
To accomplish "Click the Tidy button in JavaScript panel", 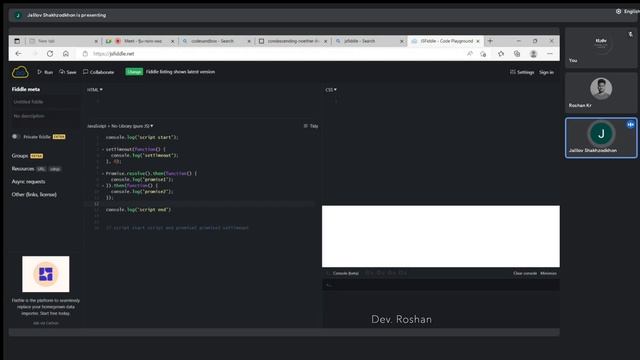I will pos(311,126).
